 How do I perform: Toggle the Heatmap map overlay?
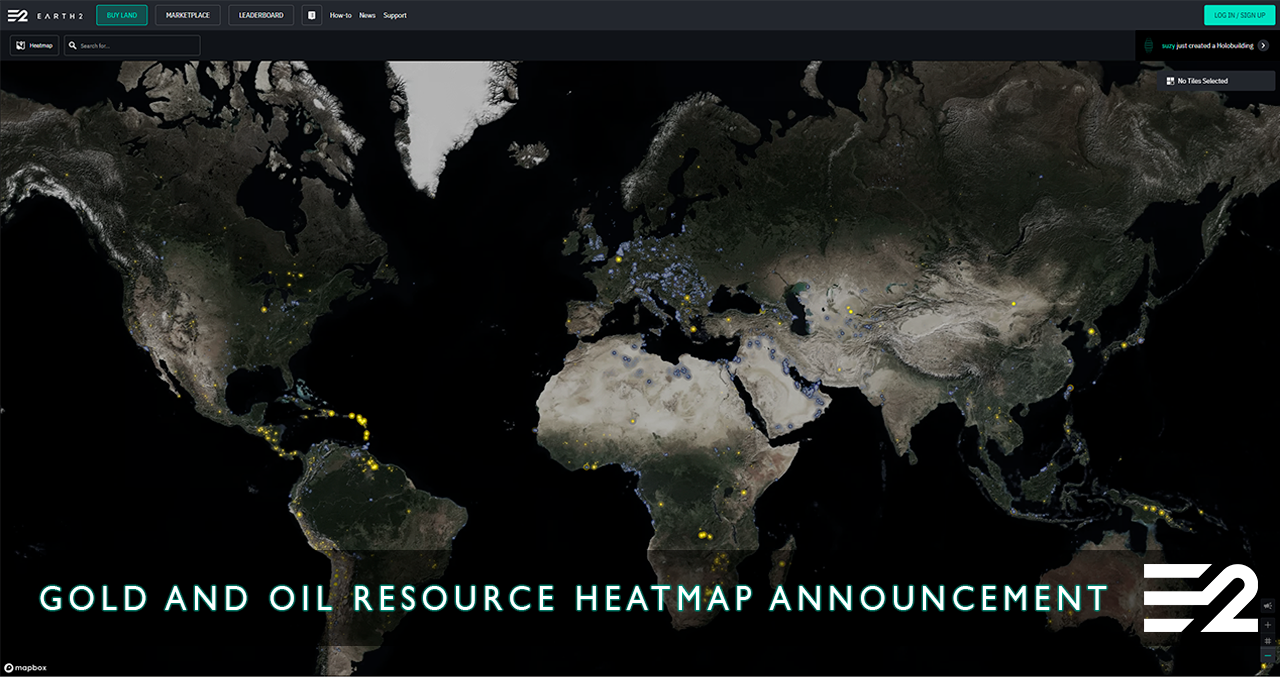35,46
